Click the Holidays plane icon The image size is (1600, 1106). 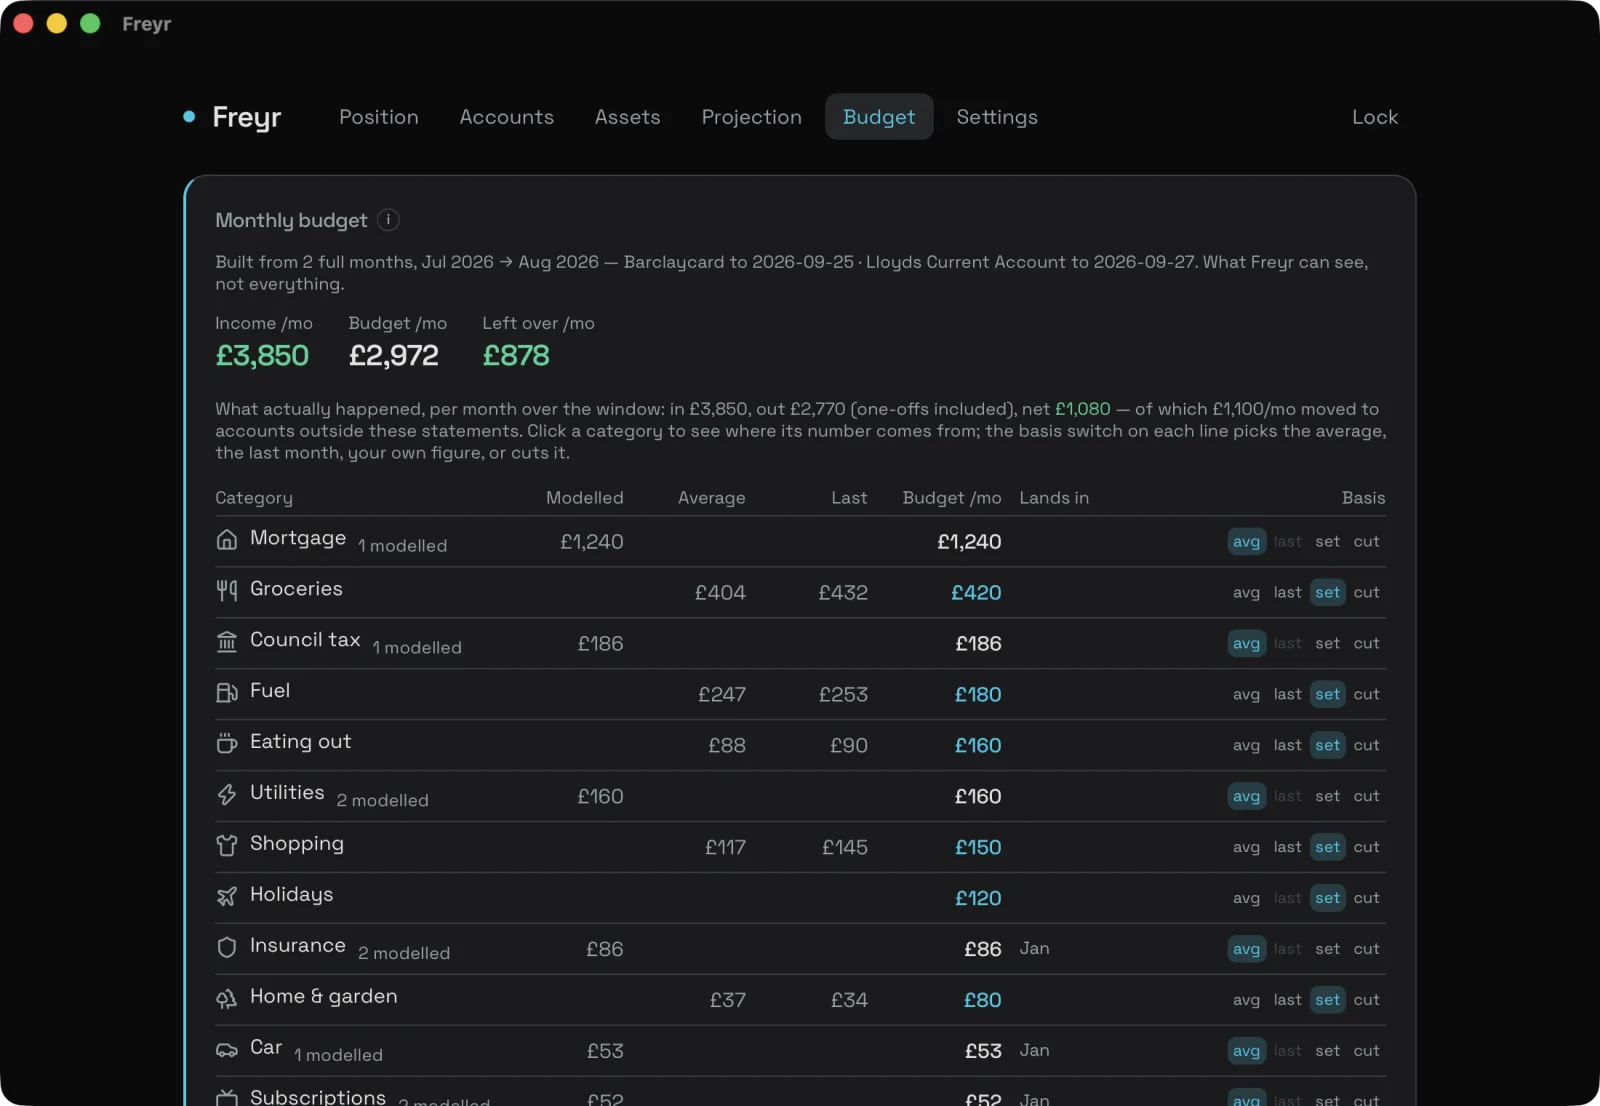227,897
